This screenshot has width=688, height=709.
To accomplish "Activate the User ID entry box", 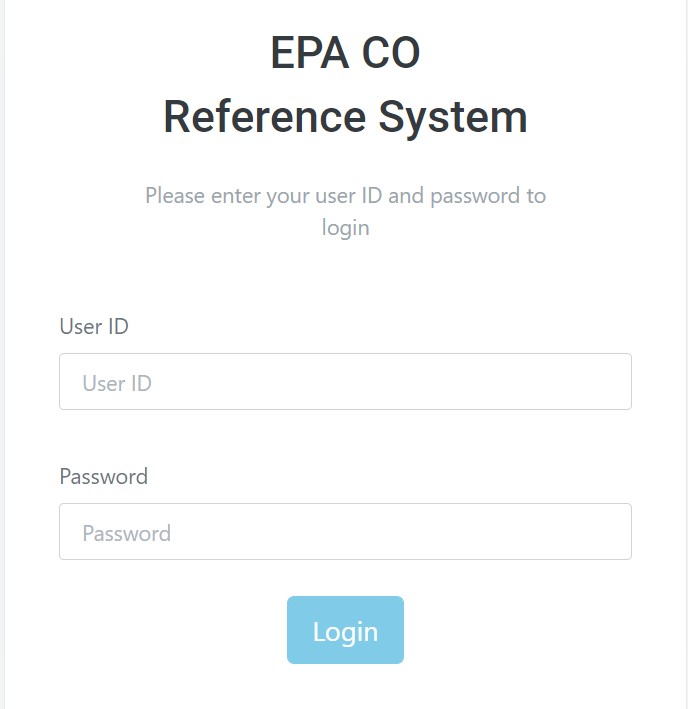I will (345, 381).
